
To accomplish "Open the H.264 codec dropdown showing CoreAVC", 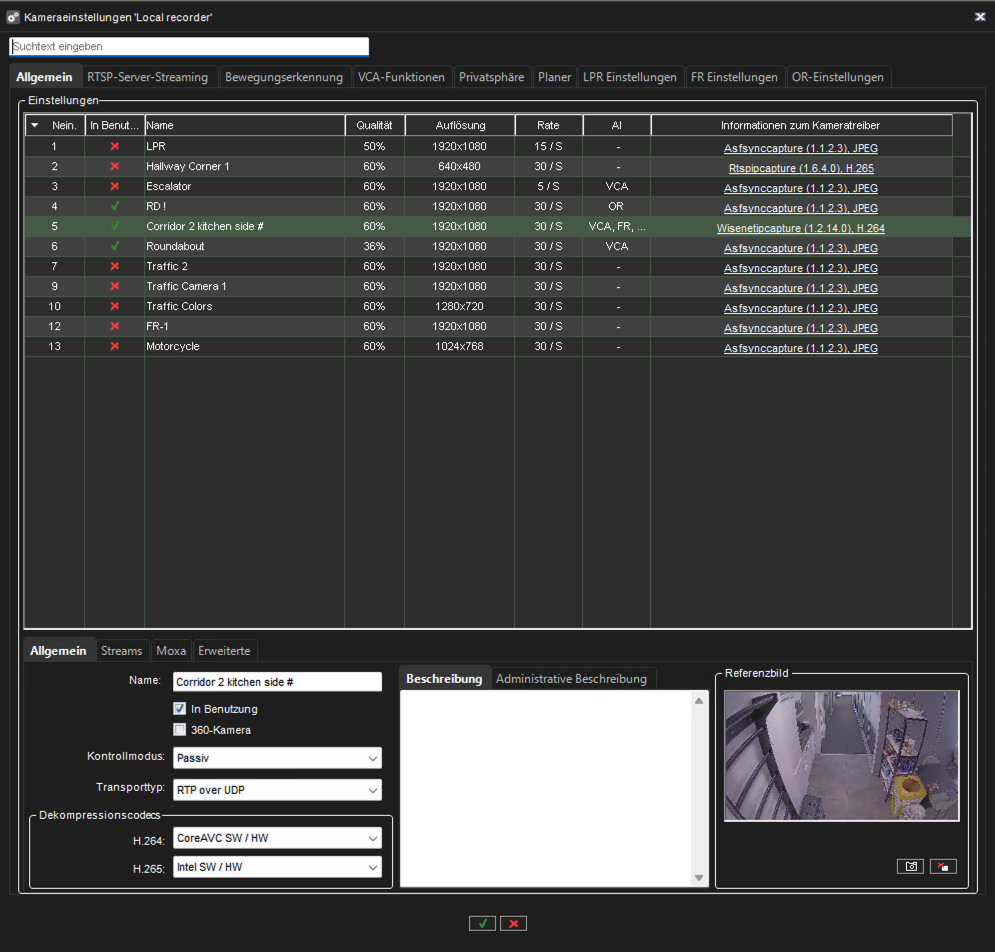I will [x=277, y=837].
